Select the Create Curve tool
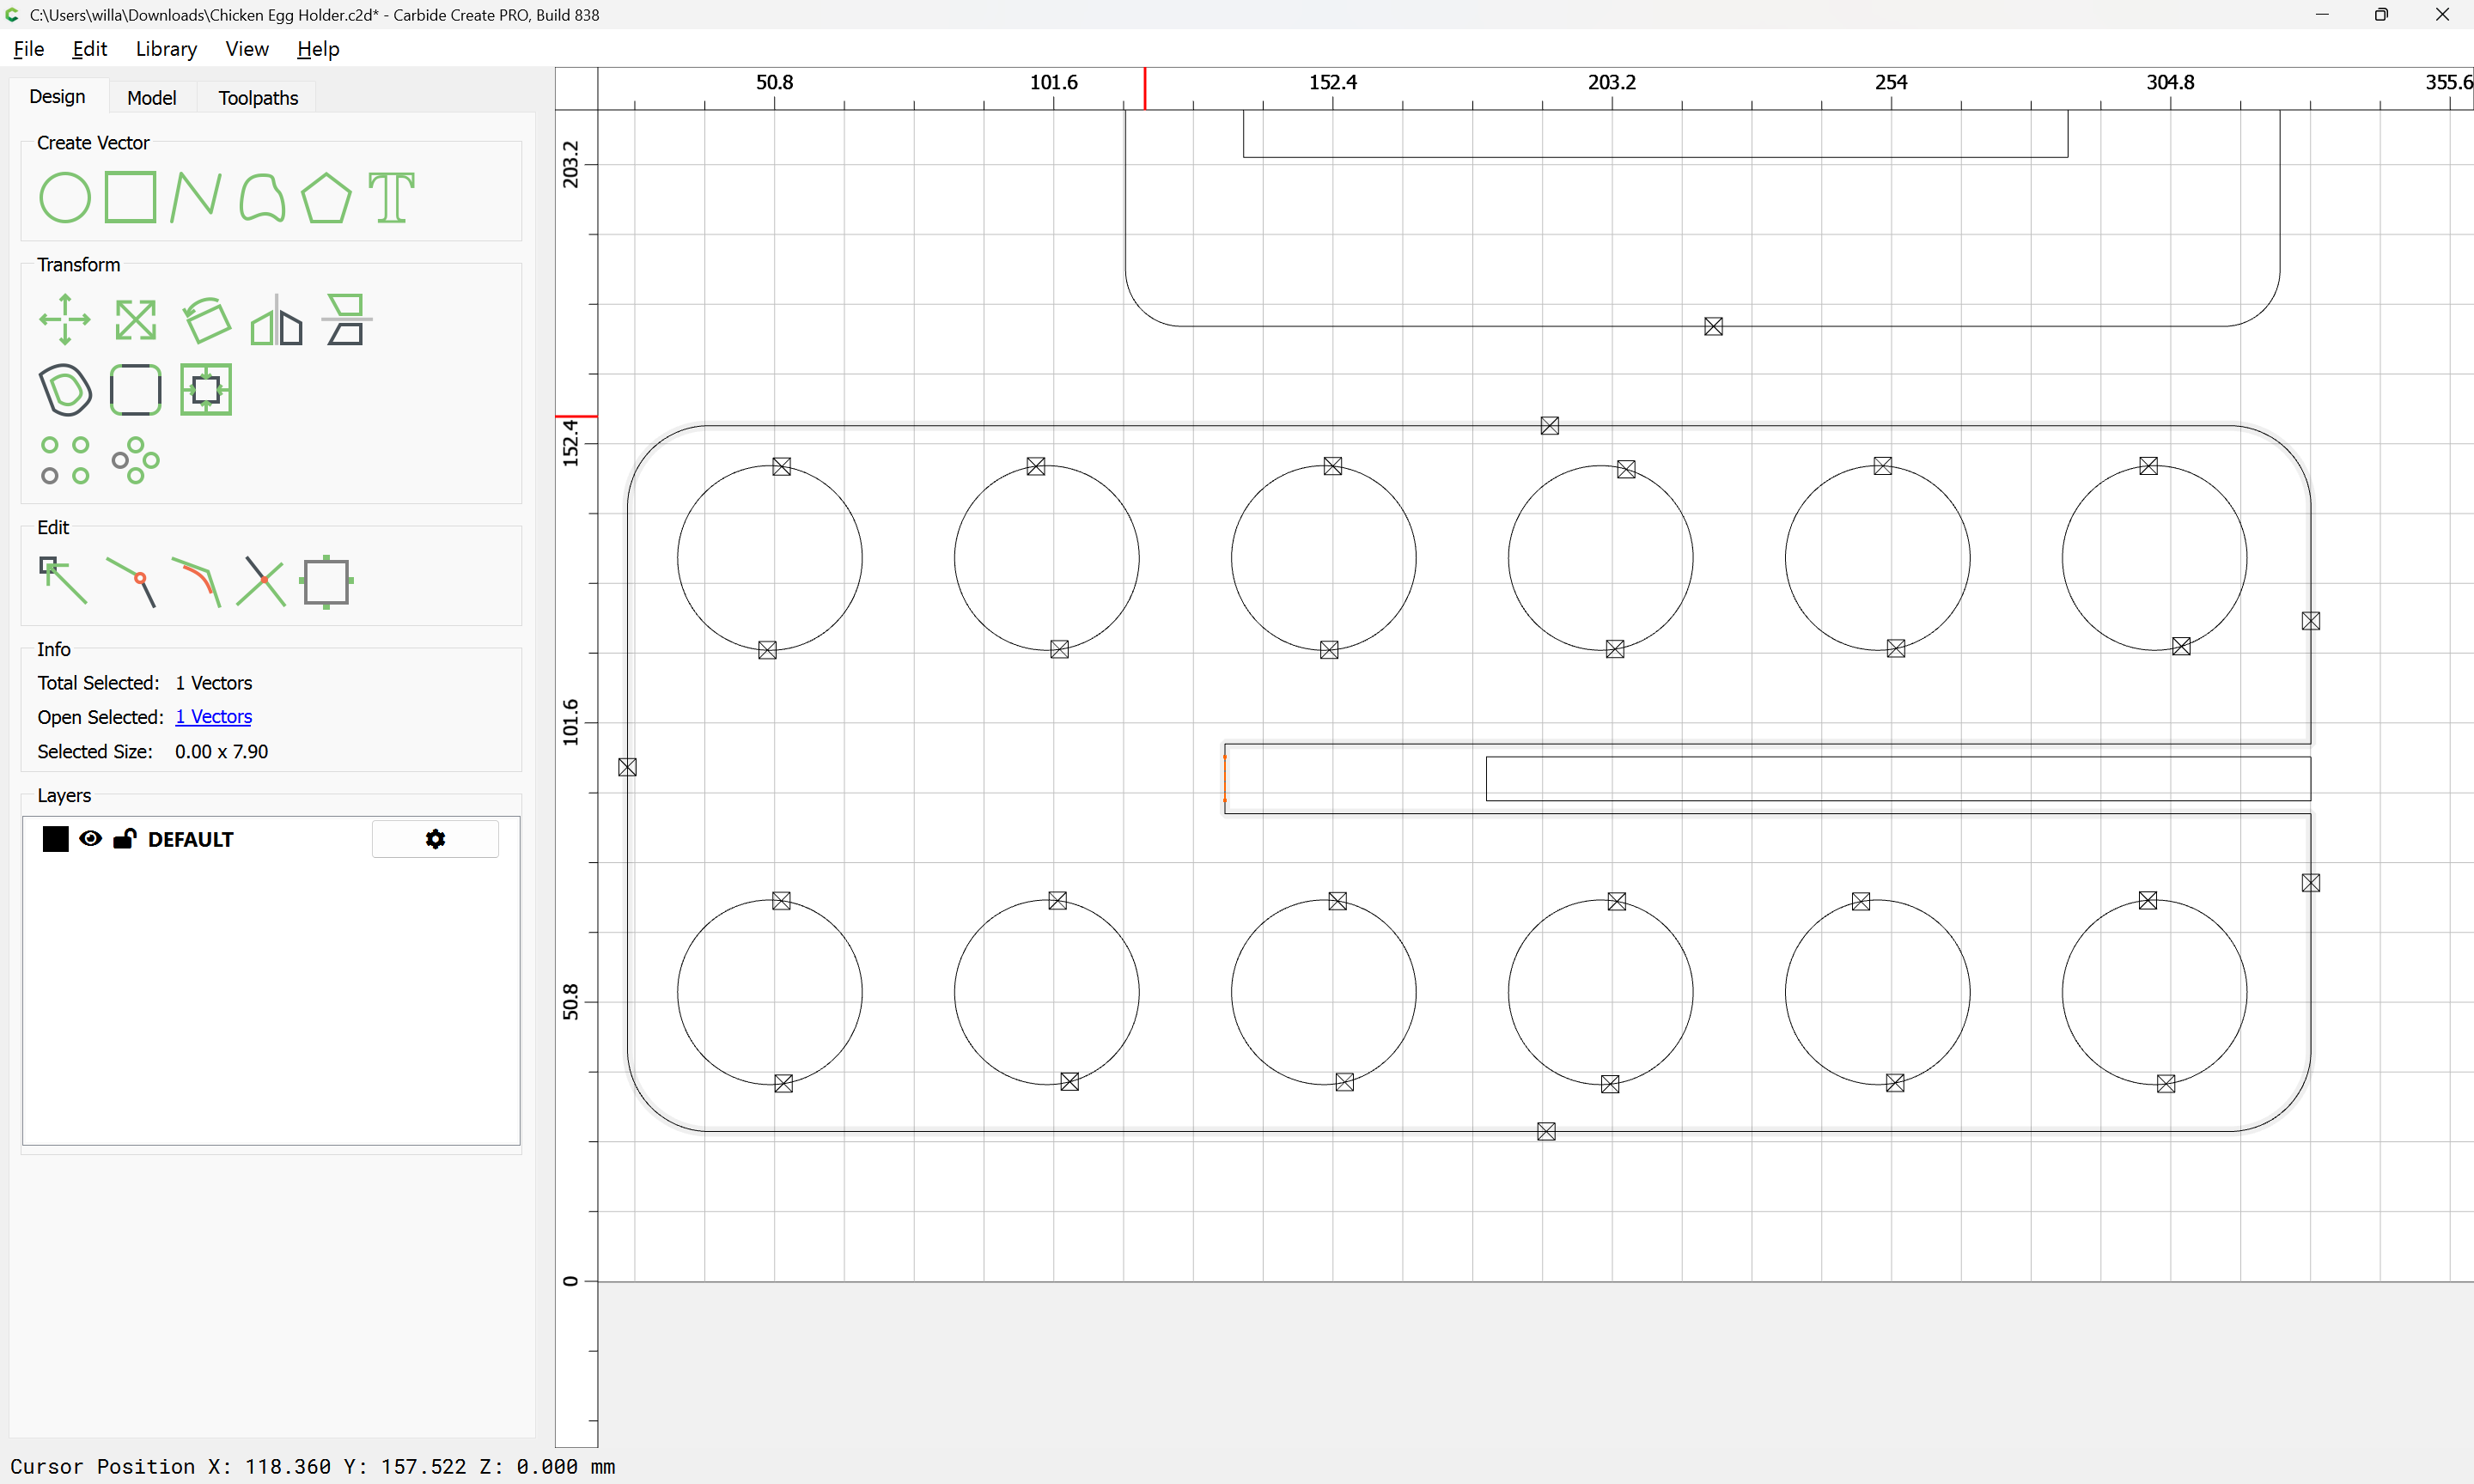 click(x=262, y=197)
